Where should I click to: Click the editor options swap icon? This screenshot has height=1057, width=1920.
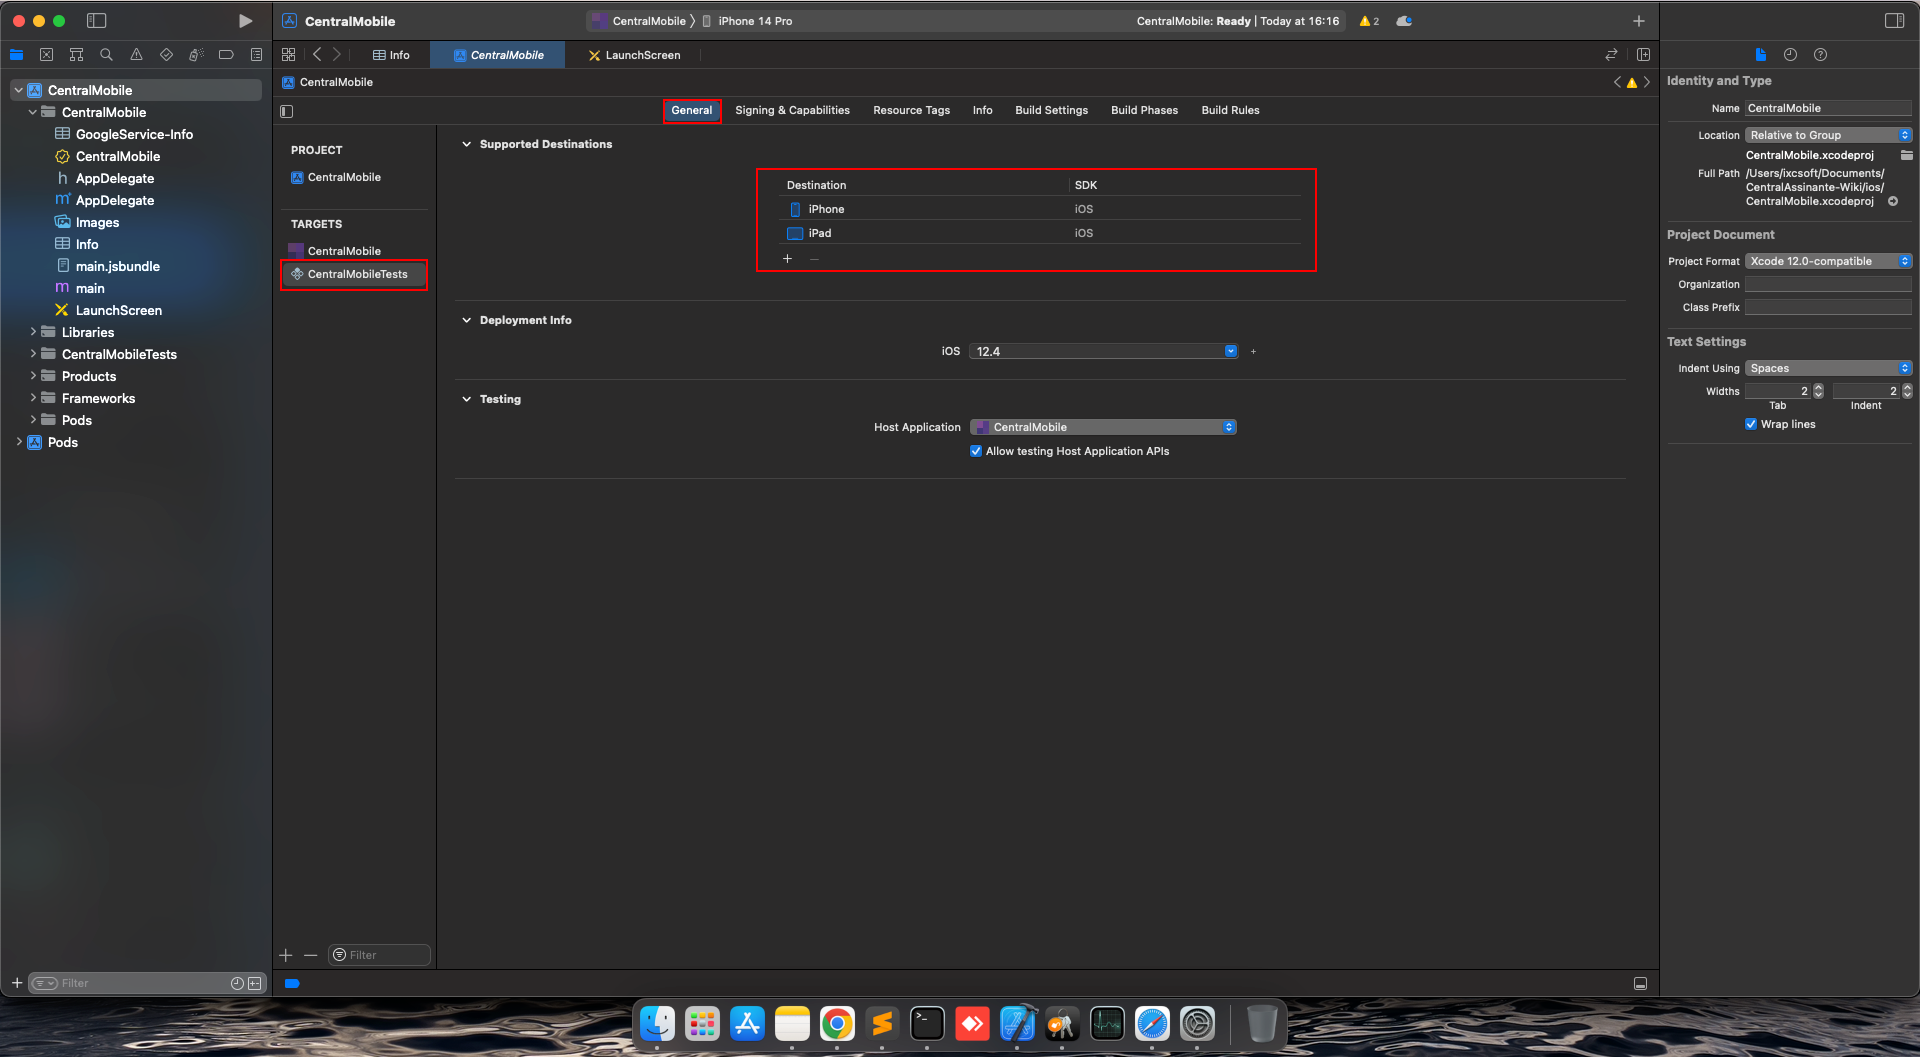coord(1611,55)
